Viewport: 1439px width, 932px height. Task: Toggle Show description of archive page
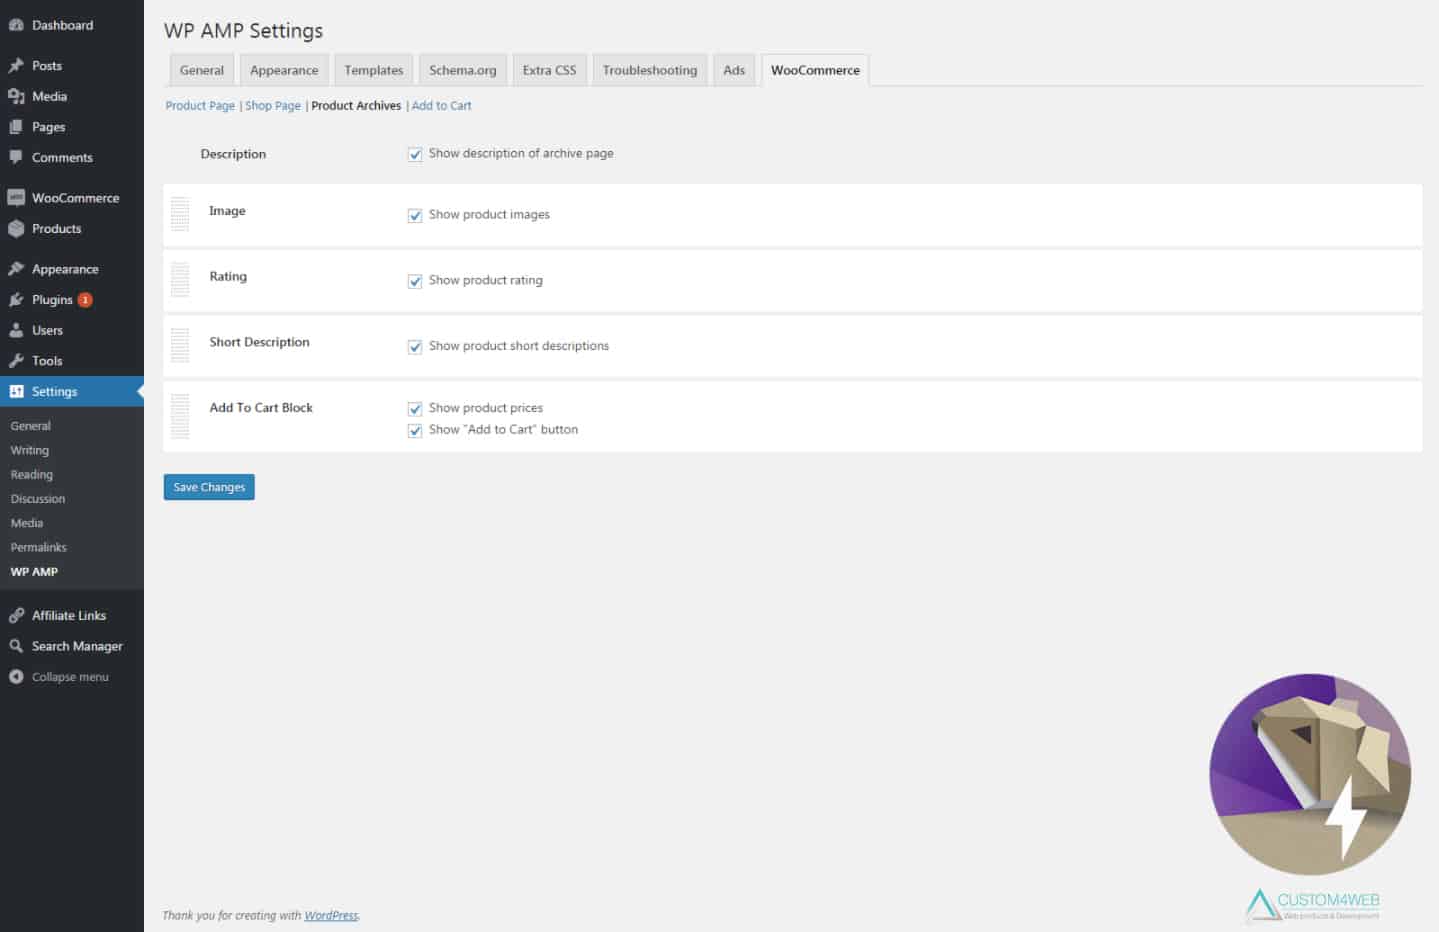click(415, 154)
